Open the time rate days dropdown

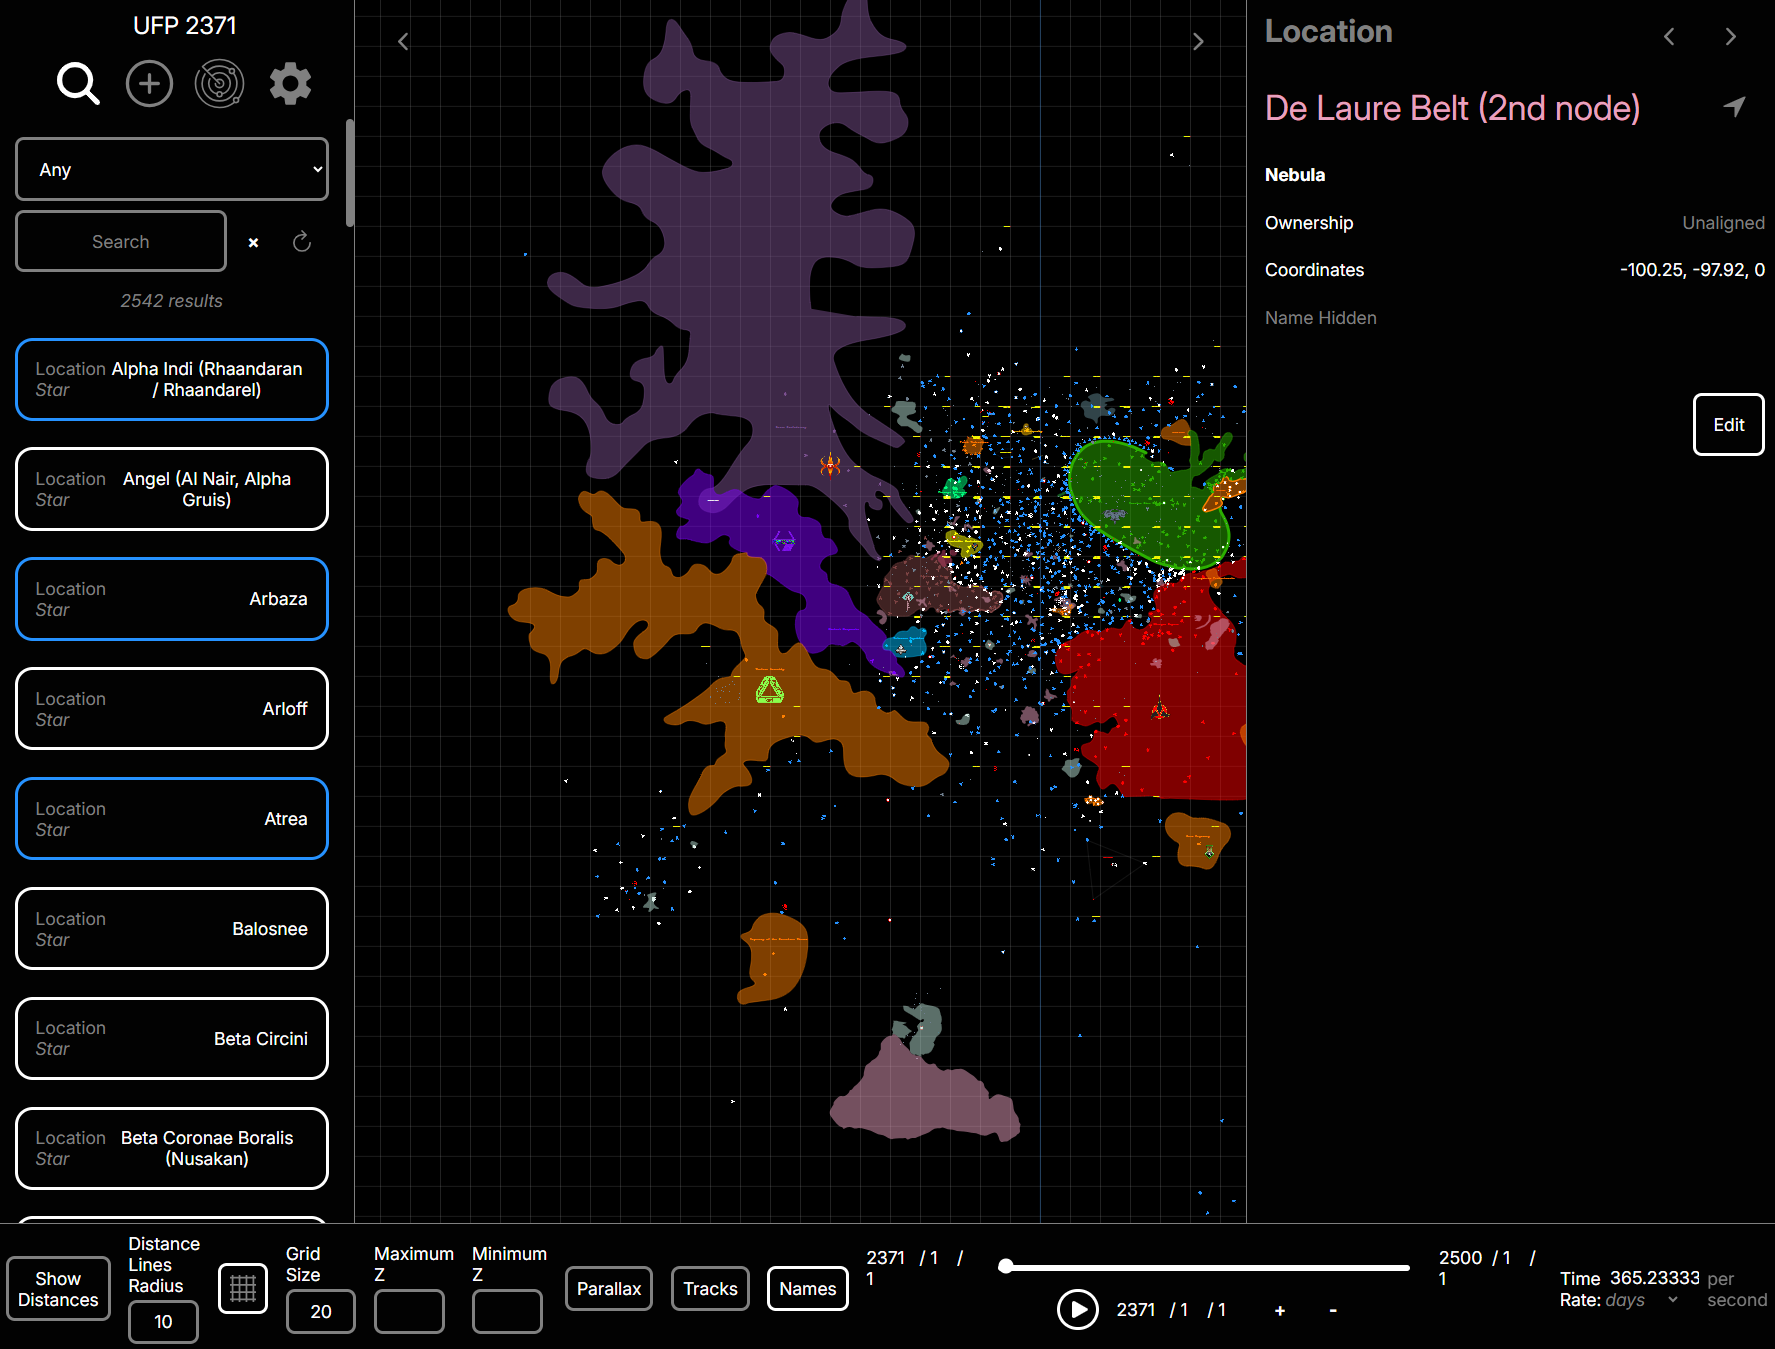click(x=1640, y=1300)
